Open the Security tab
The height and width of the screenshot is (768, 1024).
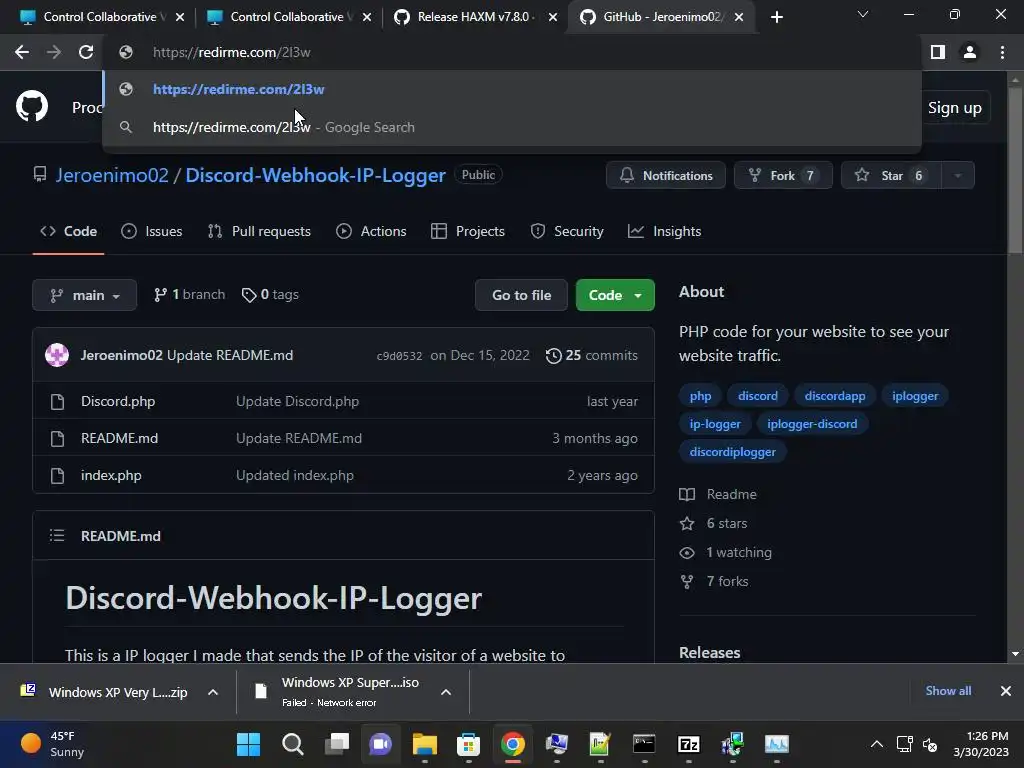pos(567,231)
